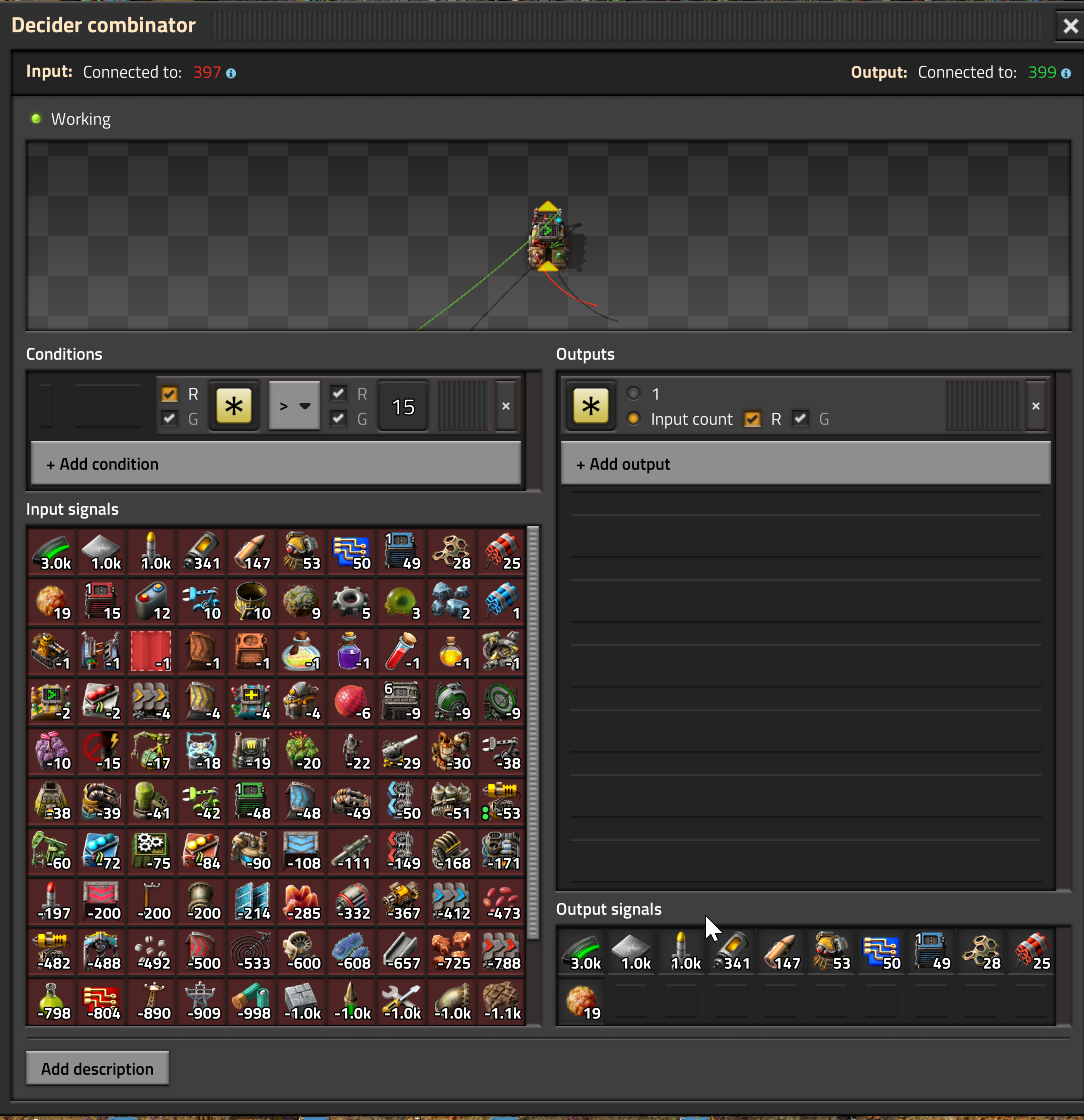Toggle green wire for condition's first signal
Image resolution: width=1084 pixels, height=1120 pixels.
169,418
